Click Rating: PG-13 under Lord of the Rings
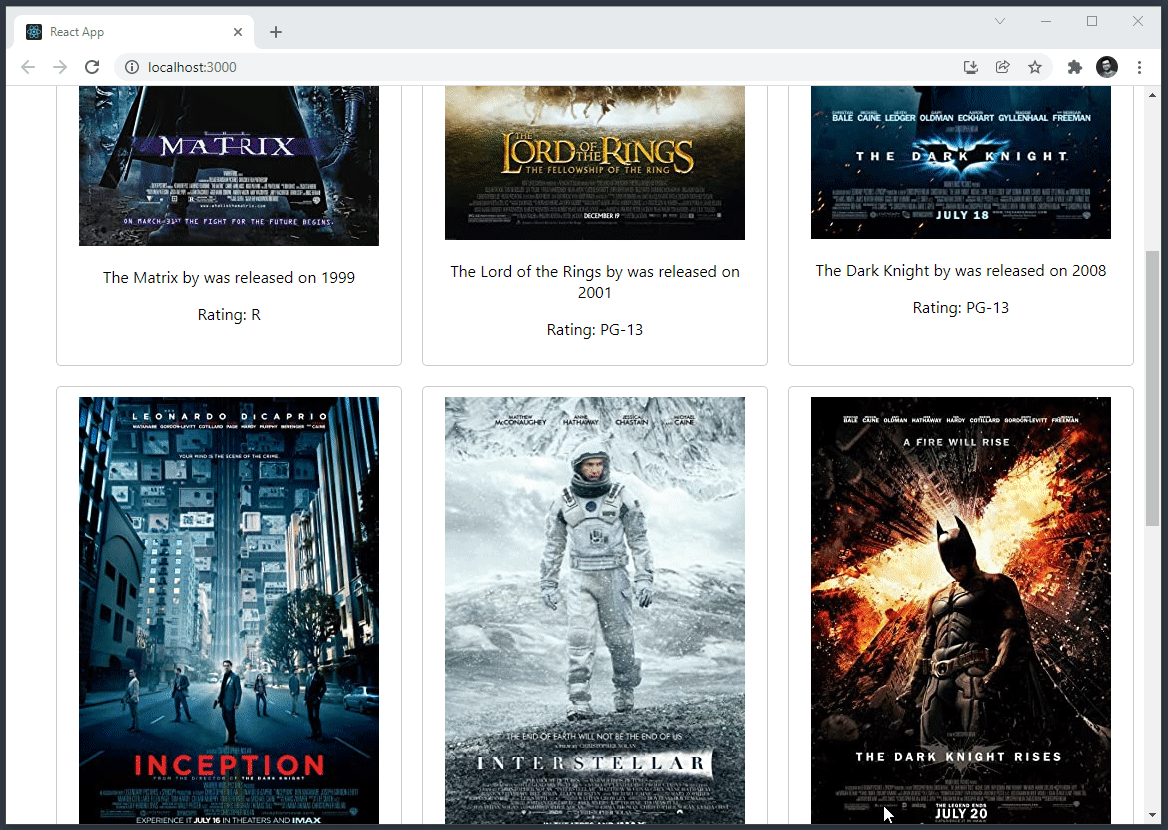The image size is (1168, 830). 594,330
